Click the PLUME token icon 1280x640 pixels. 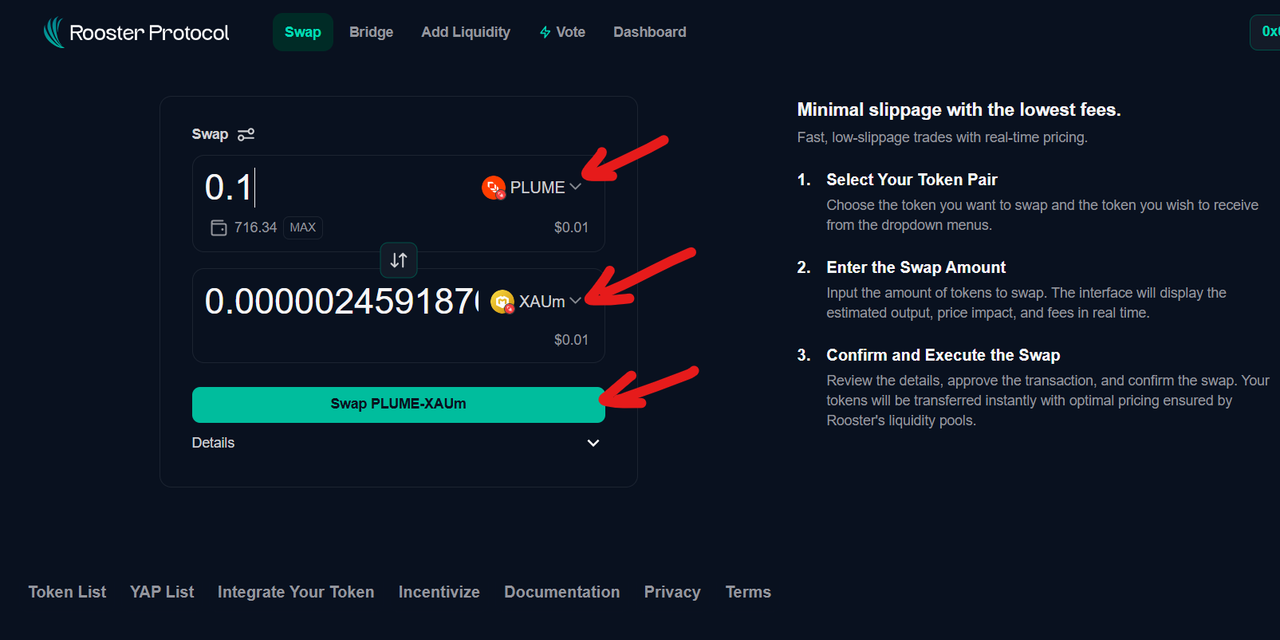coord(494,187)
